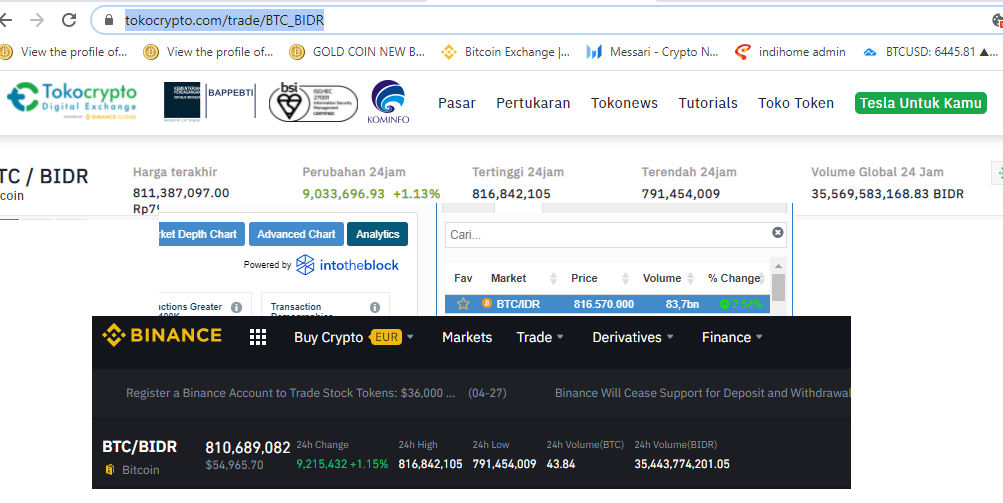Click the +1.13% Perubahan 24jam value
Image resolution: width=1003 pixels, height=503 pixels.
[x=416, y=193]
